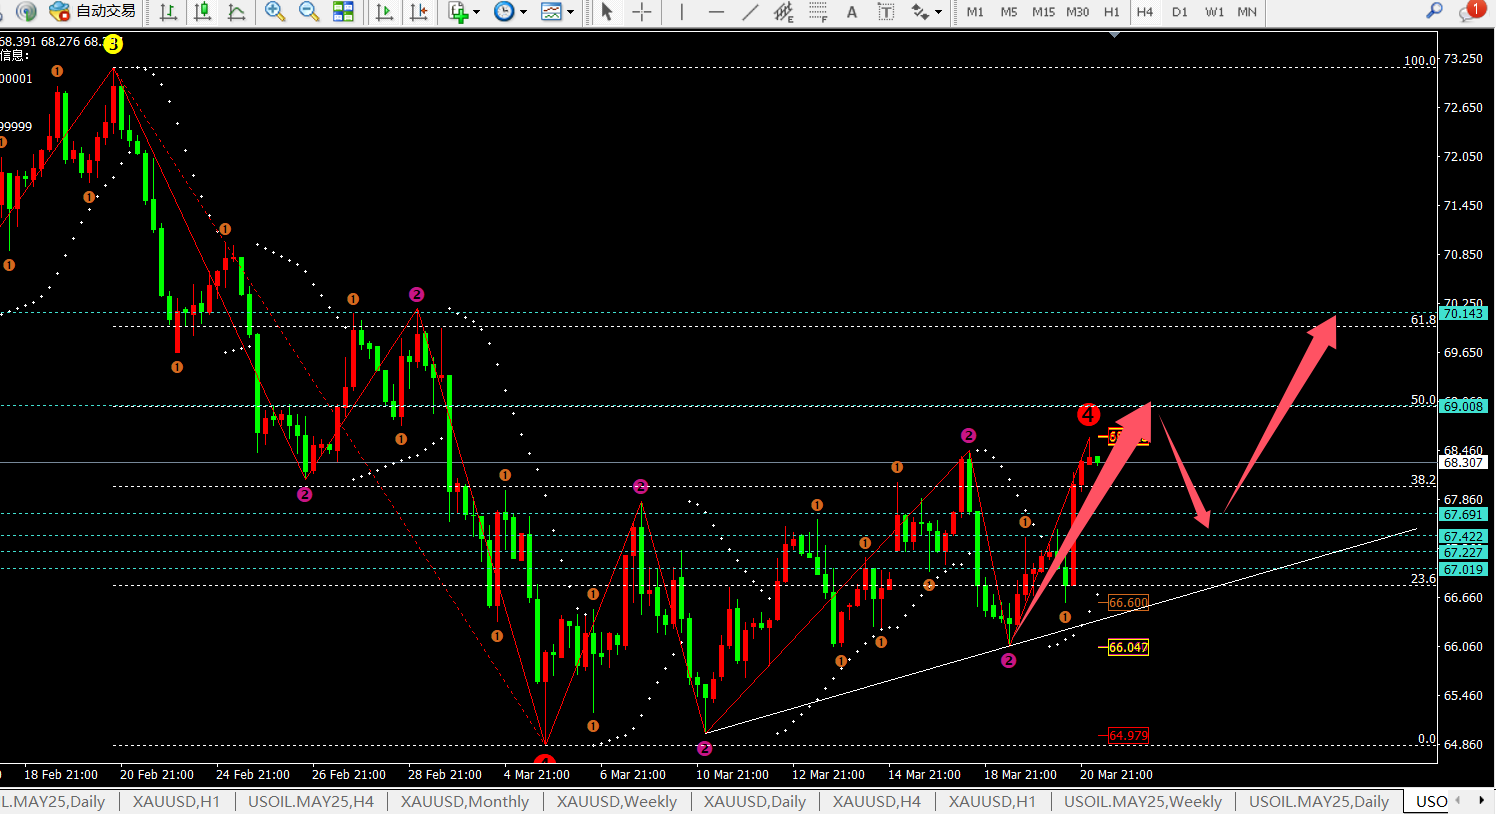This screenshot has height=815, width=1496.
Task: Click the zoom out magnifier icon
Action: tap(309, 12)
